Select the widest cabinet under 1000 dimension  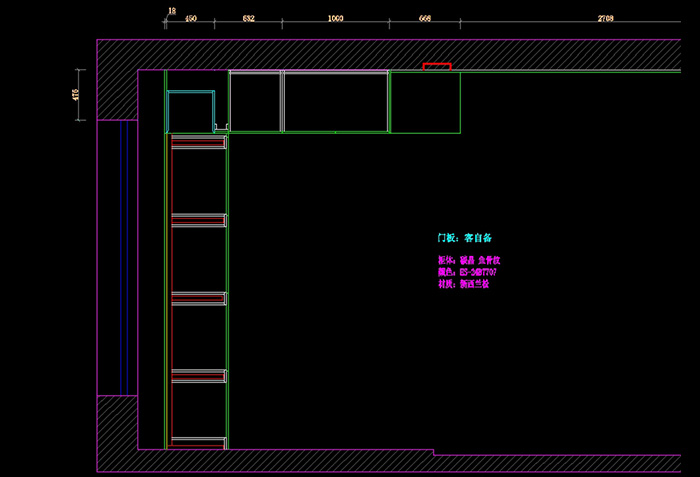tap(336, 101)
